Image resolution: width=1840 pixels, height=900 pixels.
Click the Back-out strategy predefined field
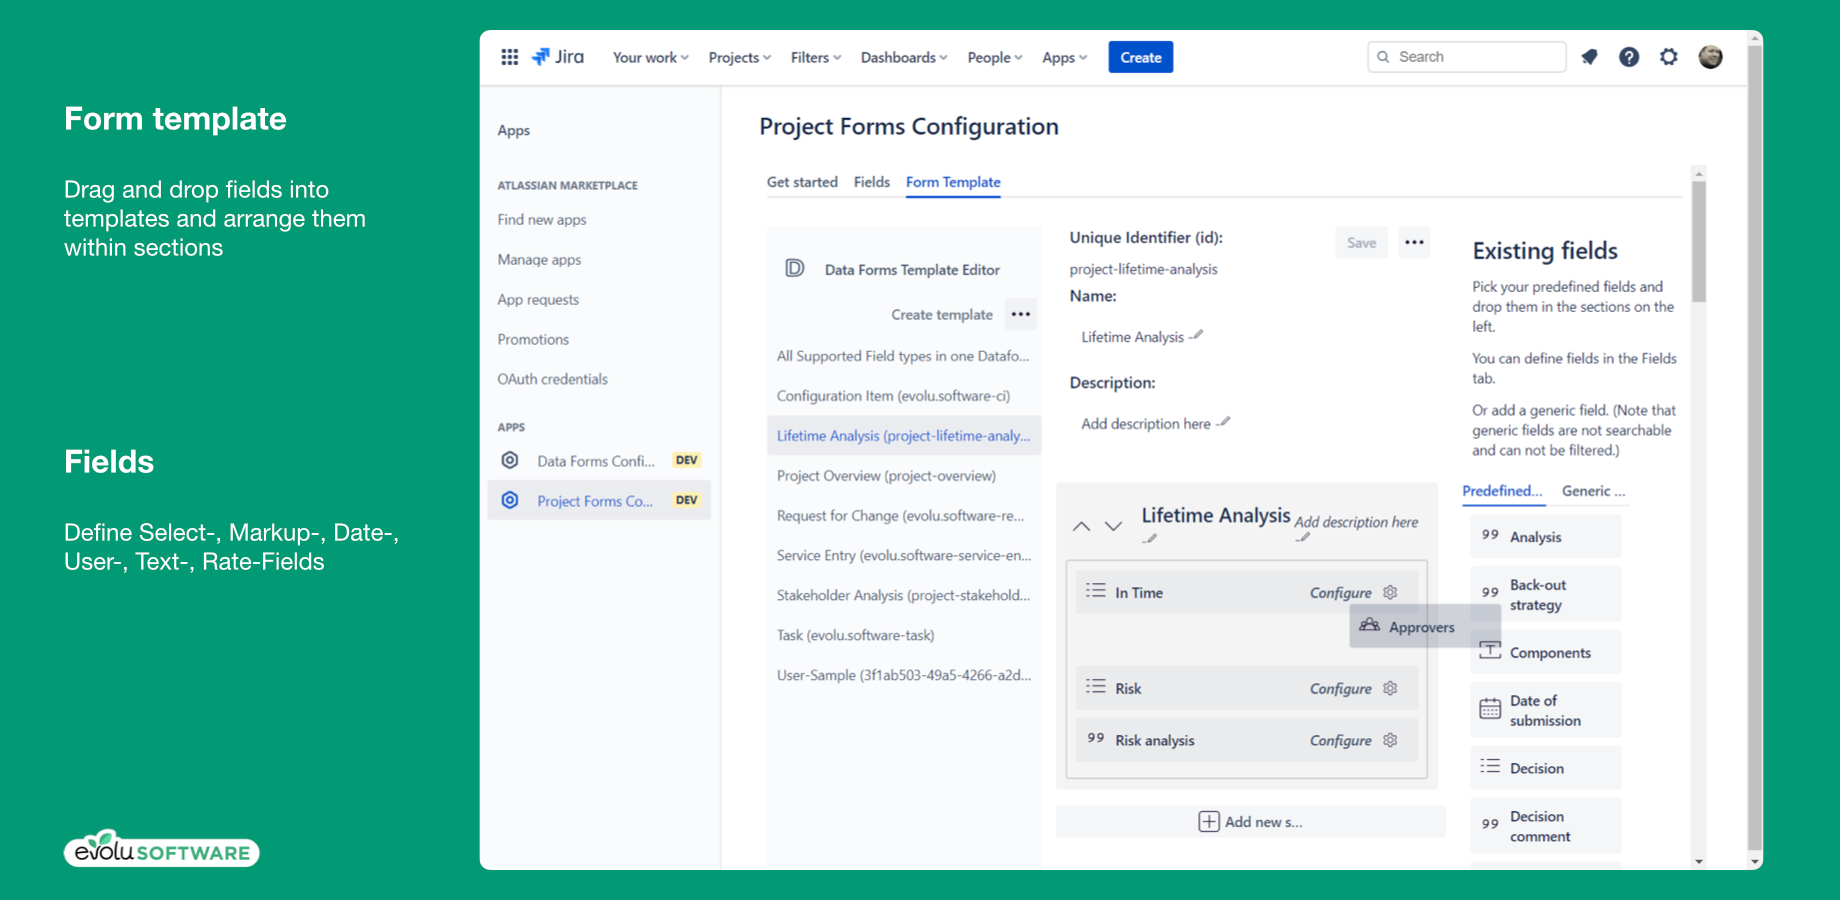coord(1546,594)
